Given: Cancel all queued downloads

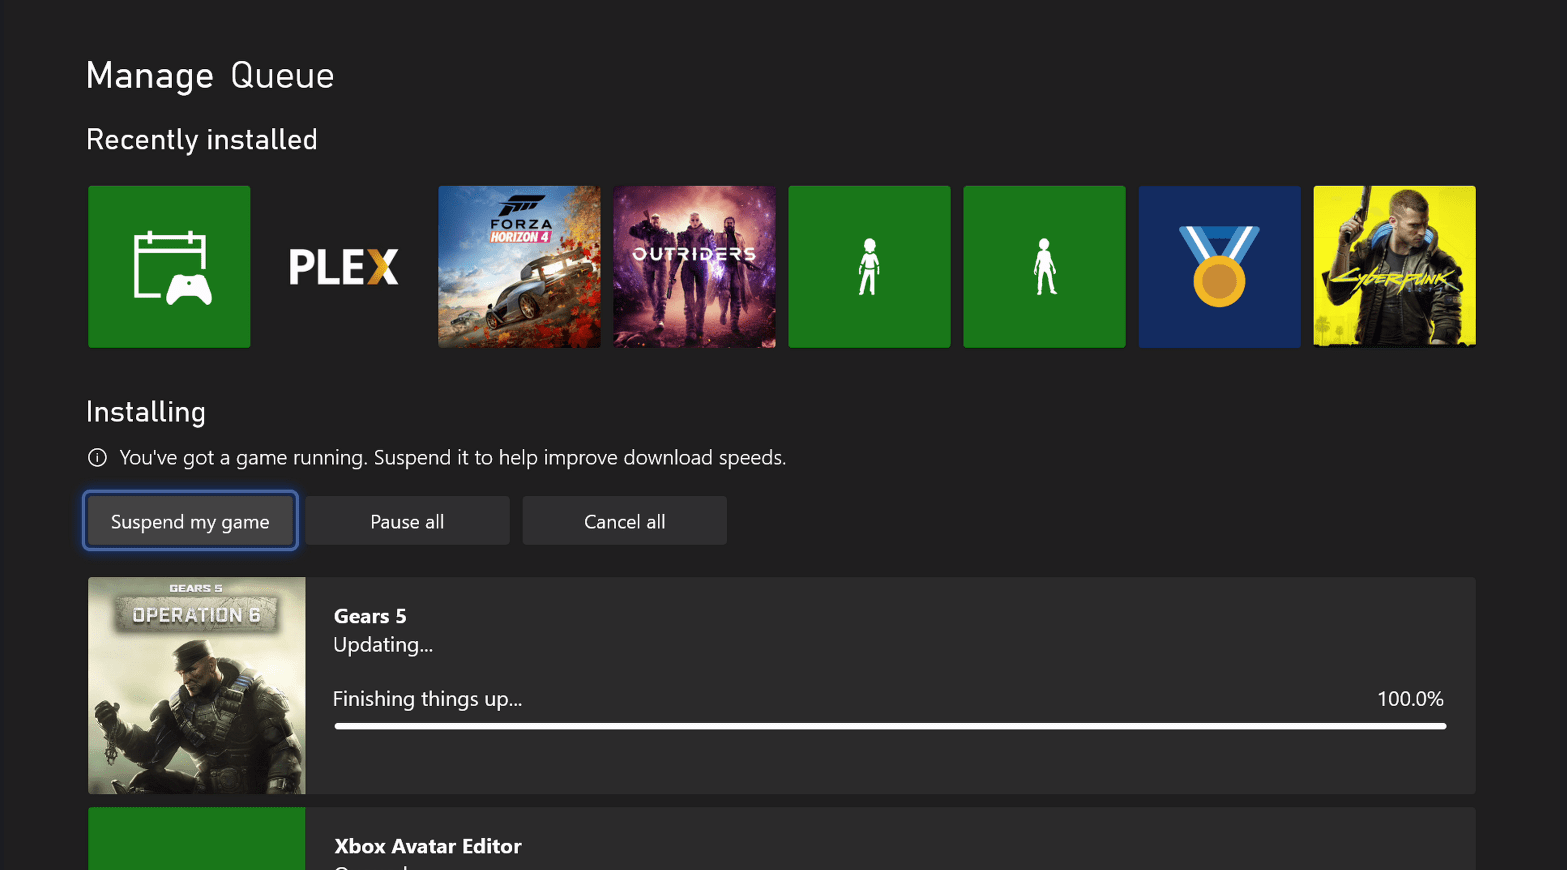Looking at the screenshot, I should click(x=624, y=520).
